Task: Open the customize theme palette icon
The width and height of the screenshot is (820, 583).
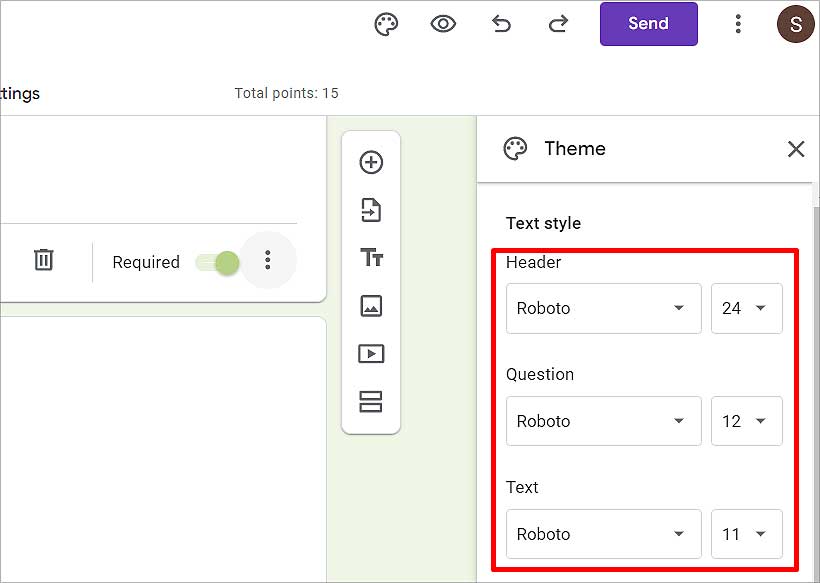Action: pos(386,25)
